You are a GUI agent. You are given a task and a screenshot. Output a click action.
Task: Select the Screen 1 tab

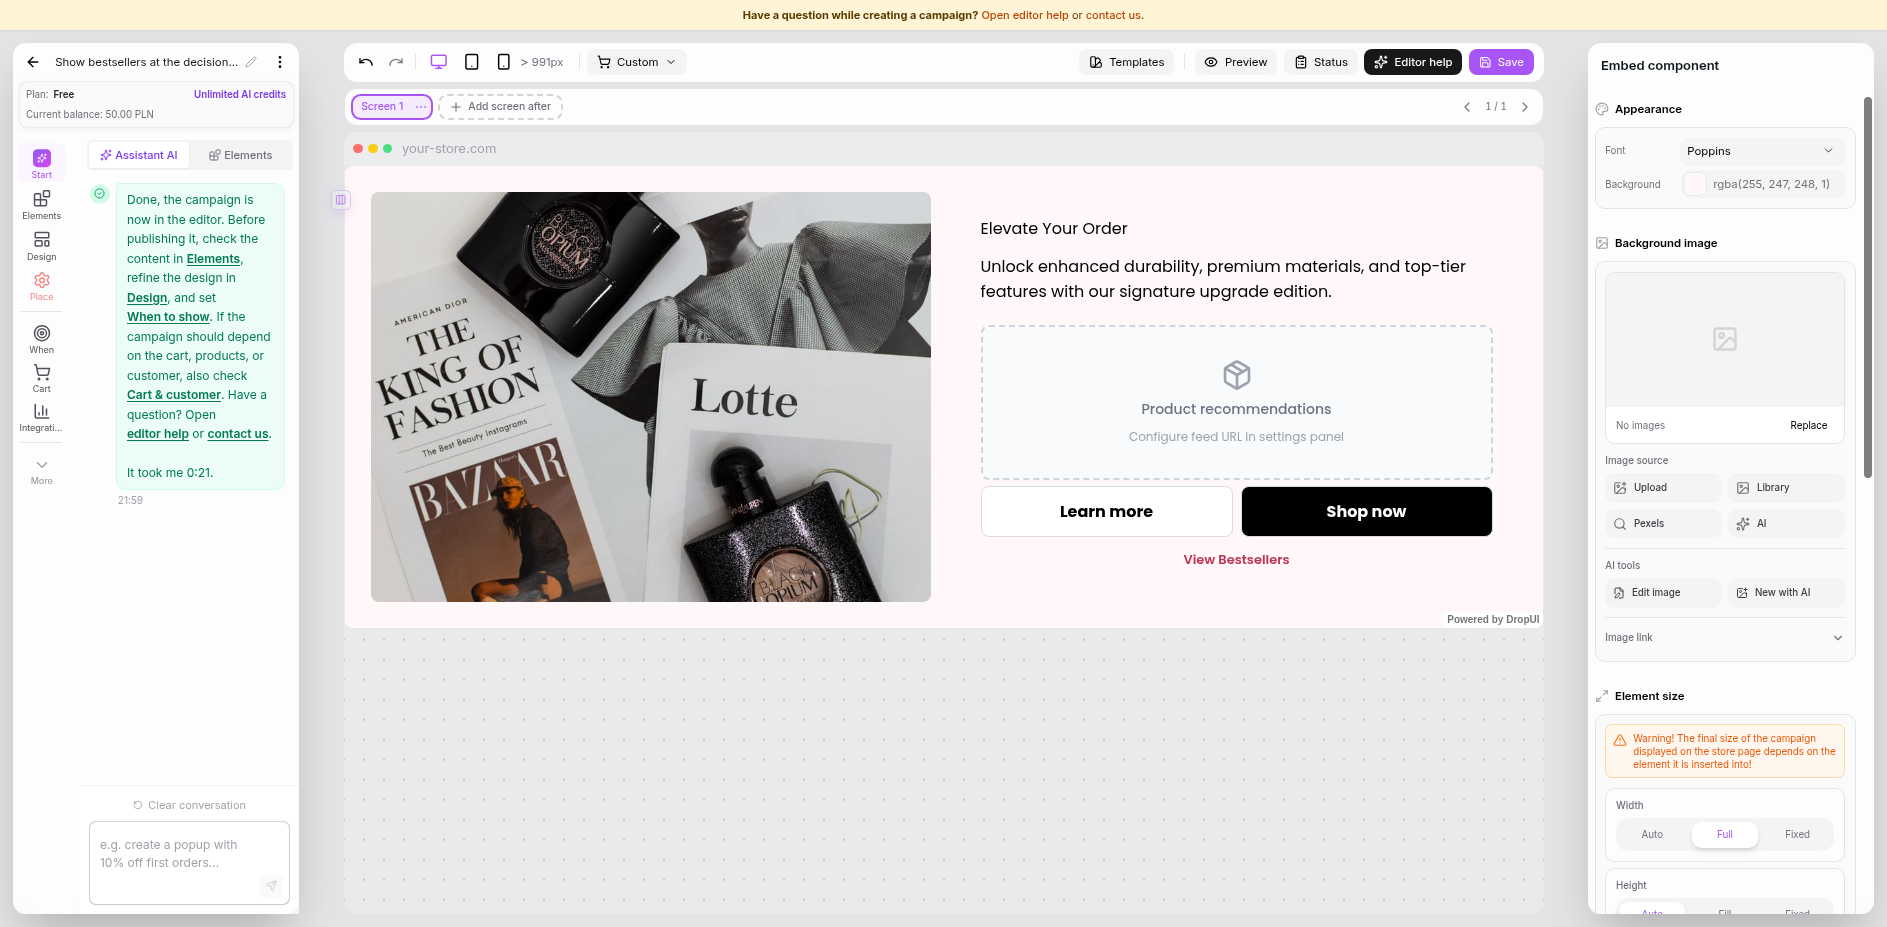383,106
